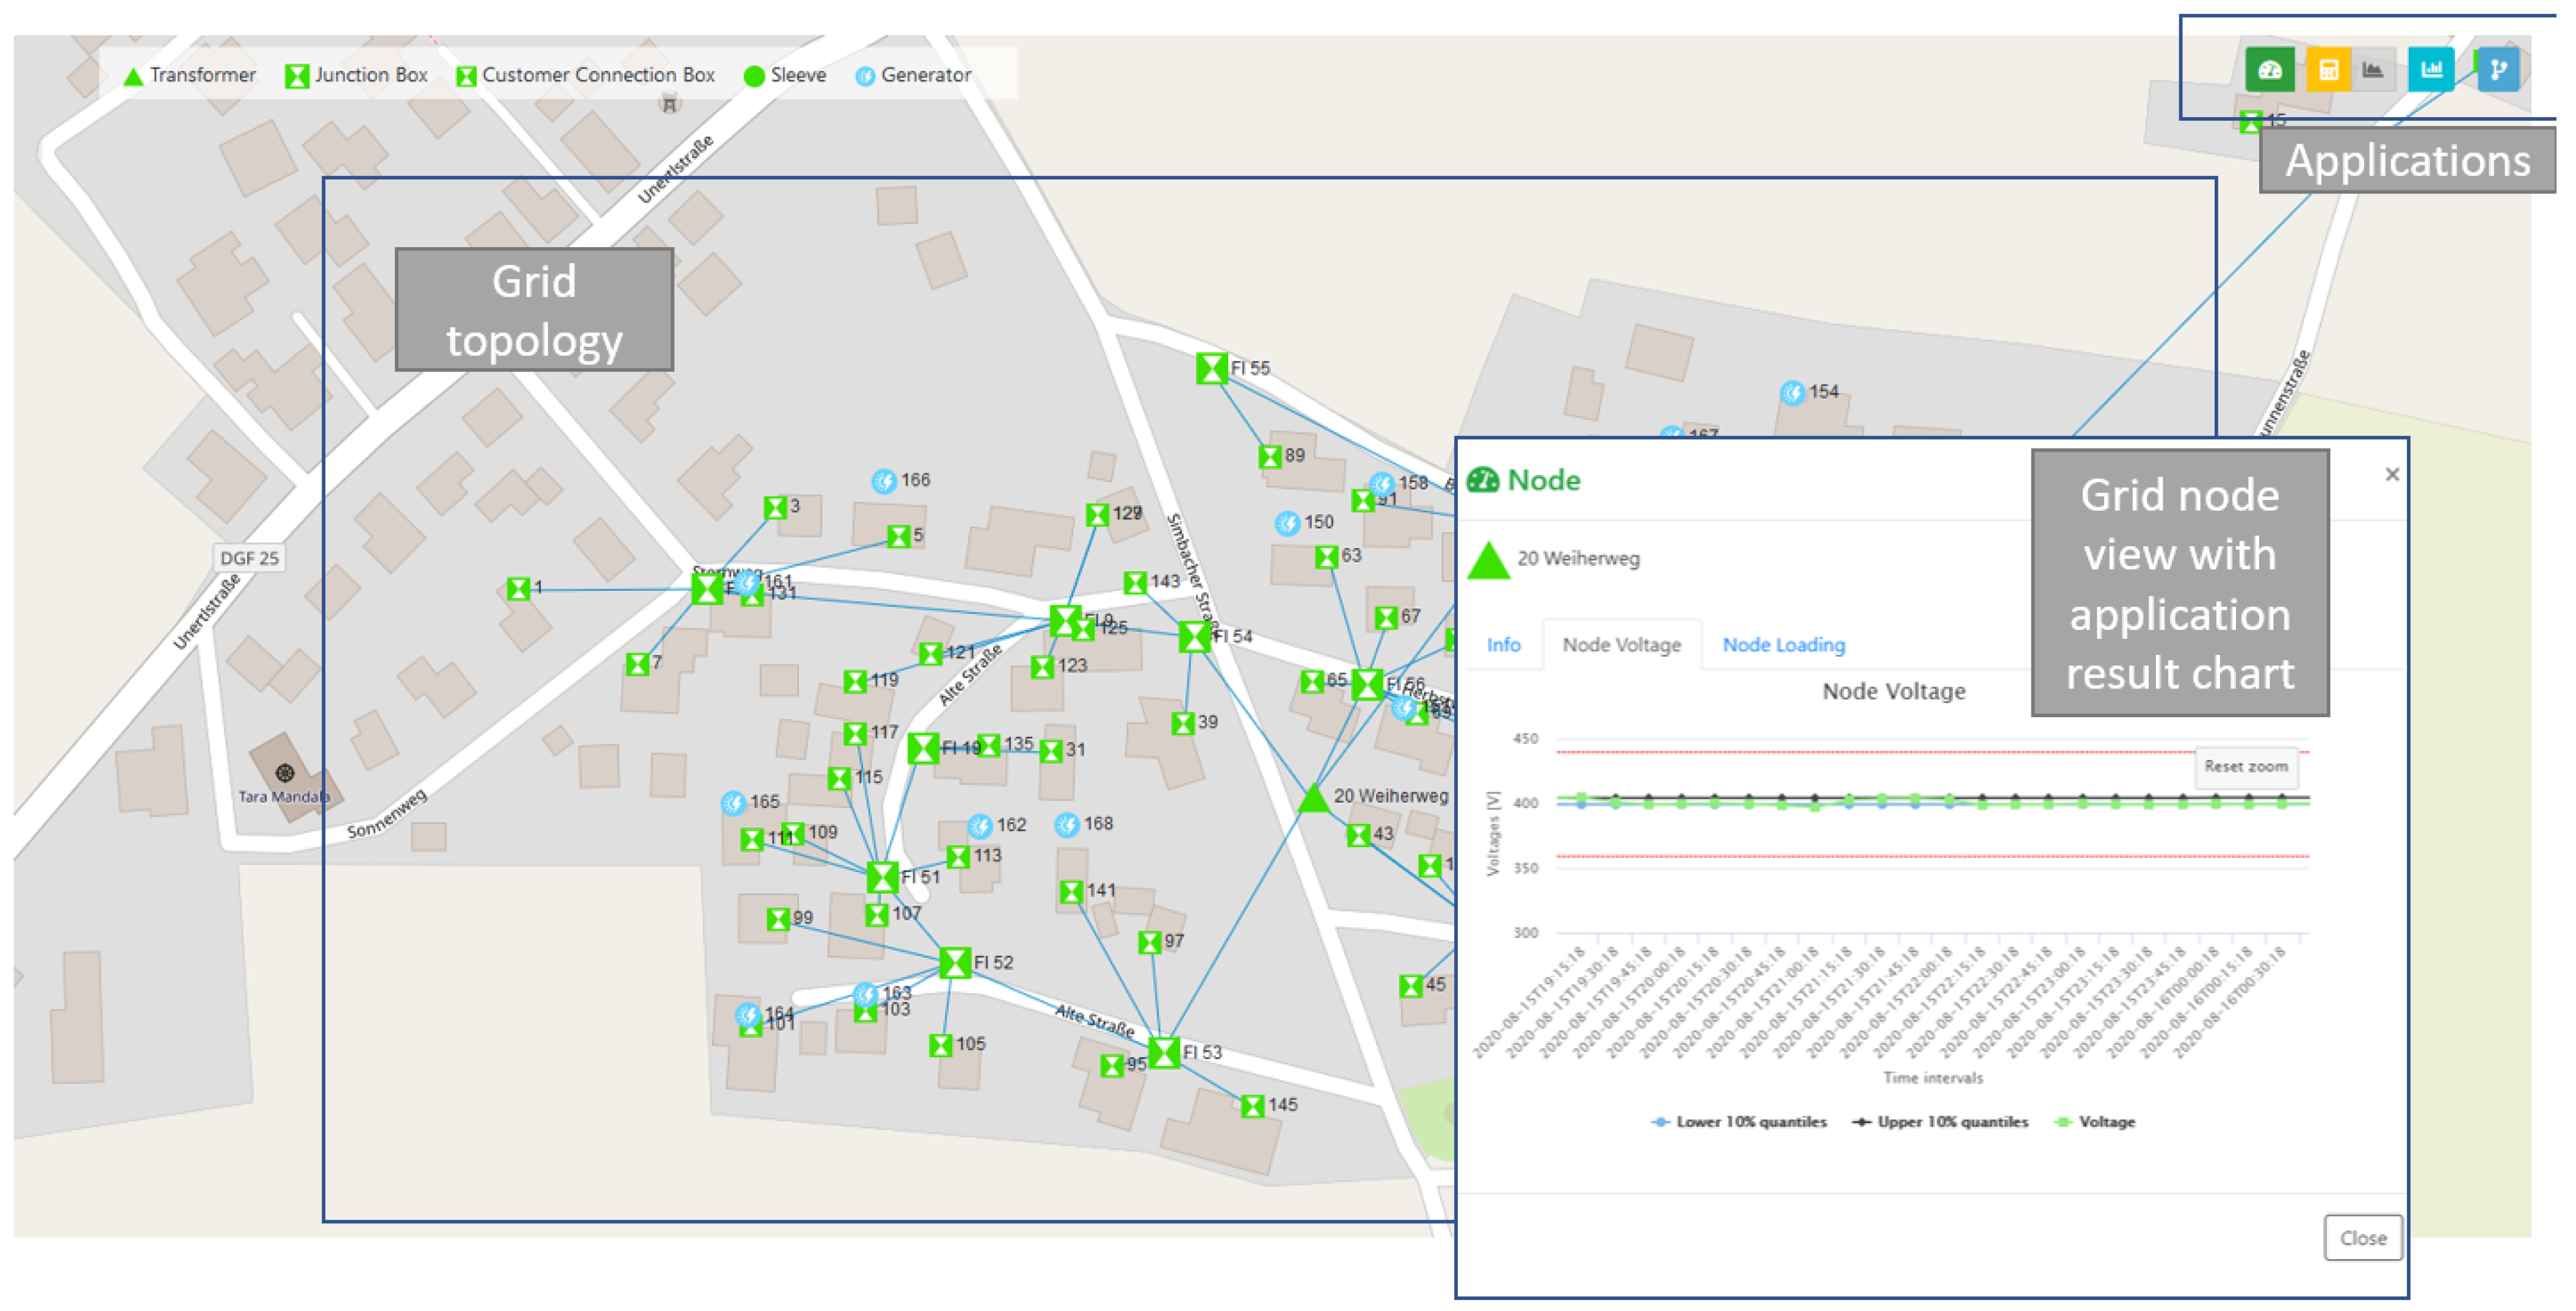This screenshot has width=2576, height=1311.
Task: Click junction box FI 52 marker
Action: [955, 963]
